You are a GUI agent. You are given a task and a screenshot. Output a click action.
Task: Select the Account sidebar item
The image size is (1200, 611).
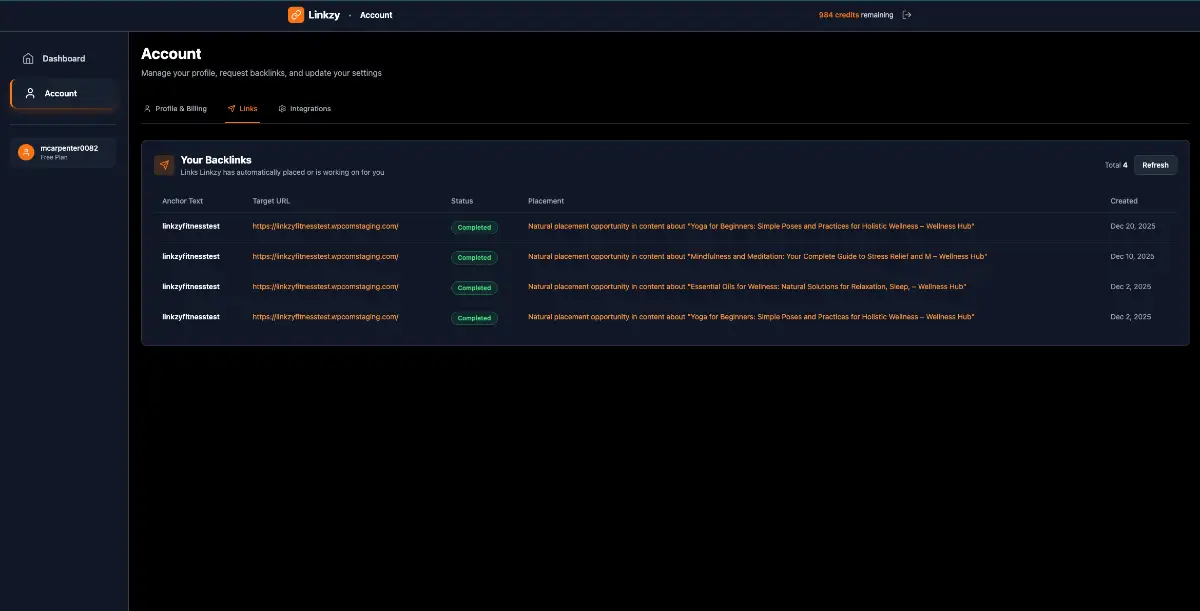coord(64,93)
